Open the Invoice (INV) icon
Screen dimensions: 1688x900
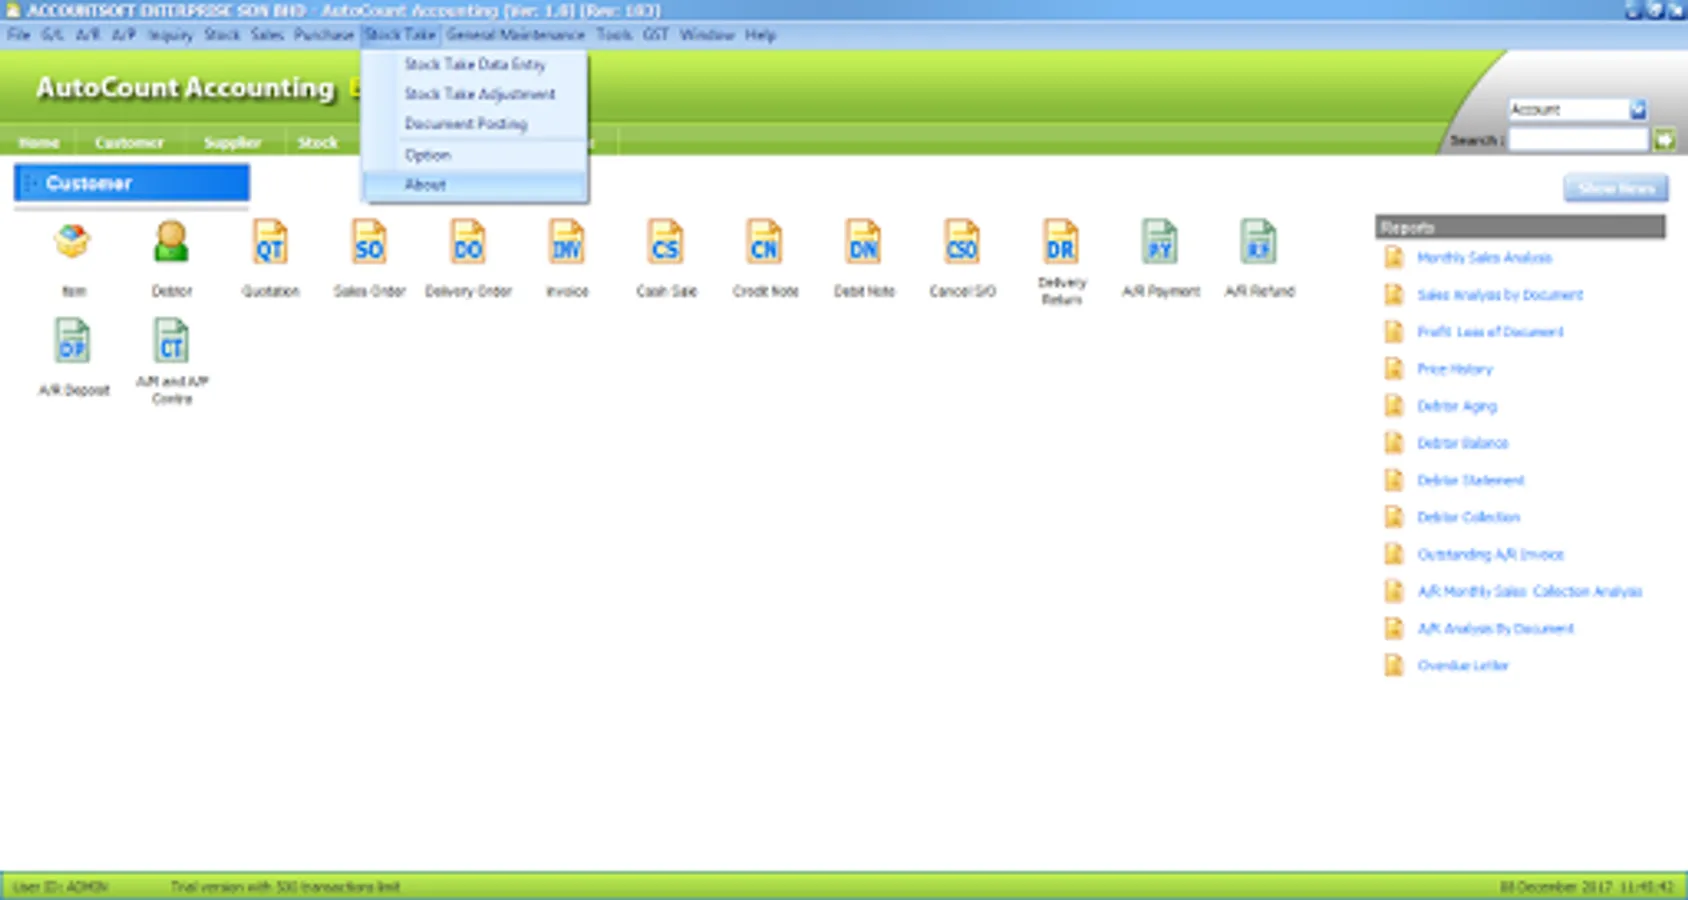567,242
